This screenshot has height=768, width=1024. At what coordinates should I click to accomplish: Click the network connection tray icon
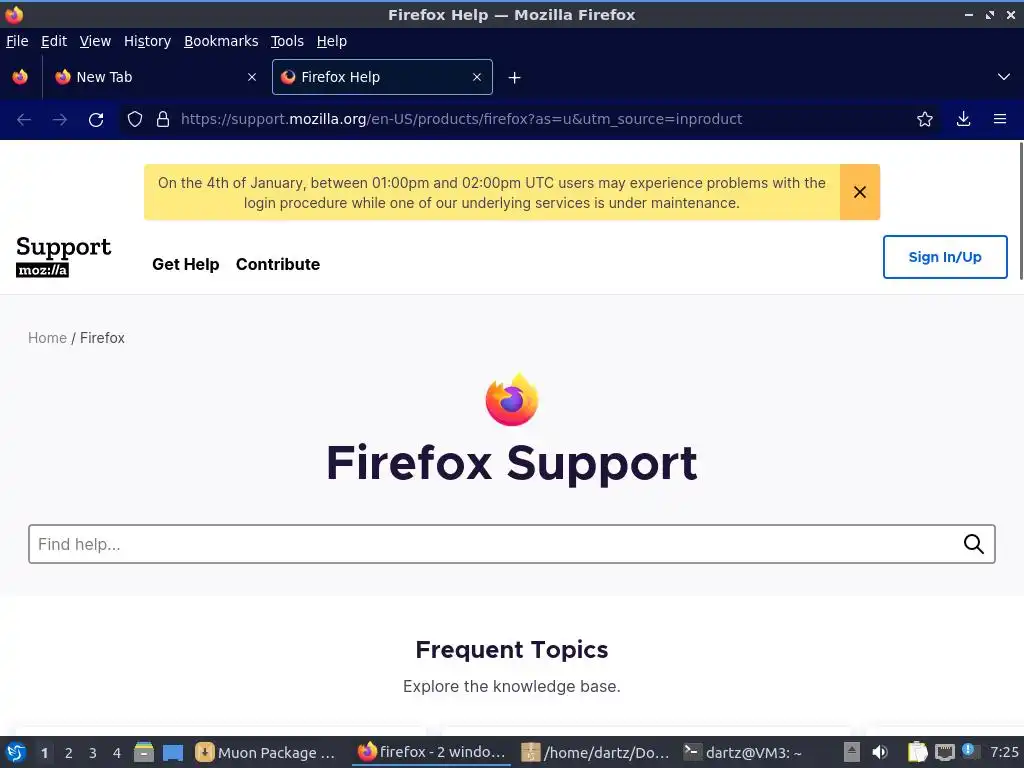tap(944, 753)
